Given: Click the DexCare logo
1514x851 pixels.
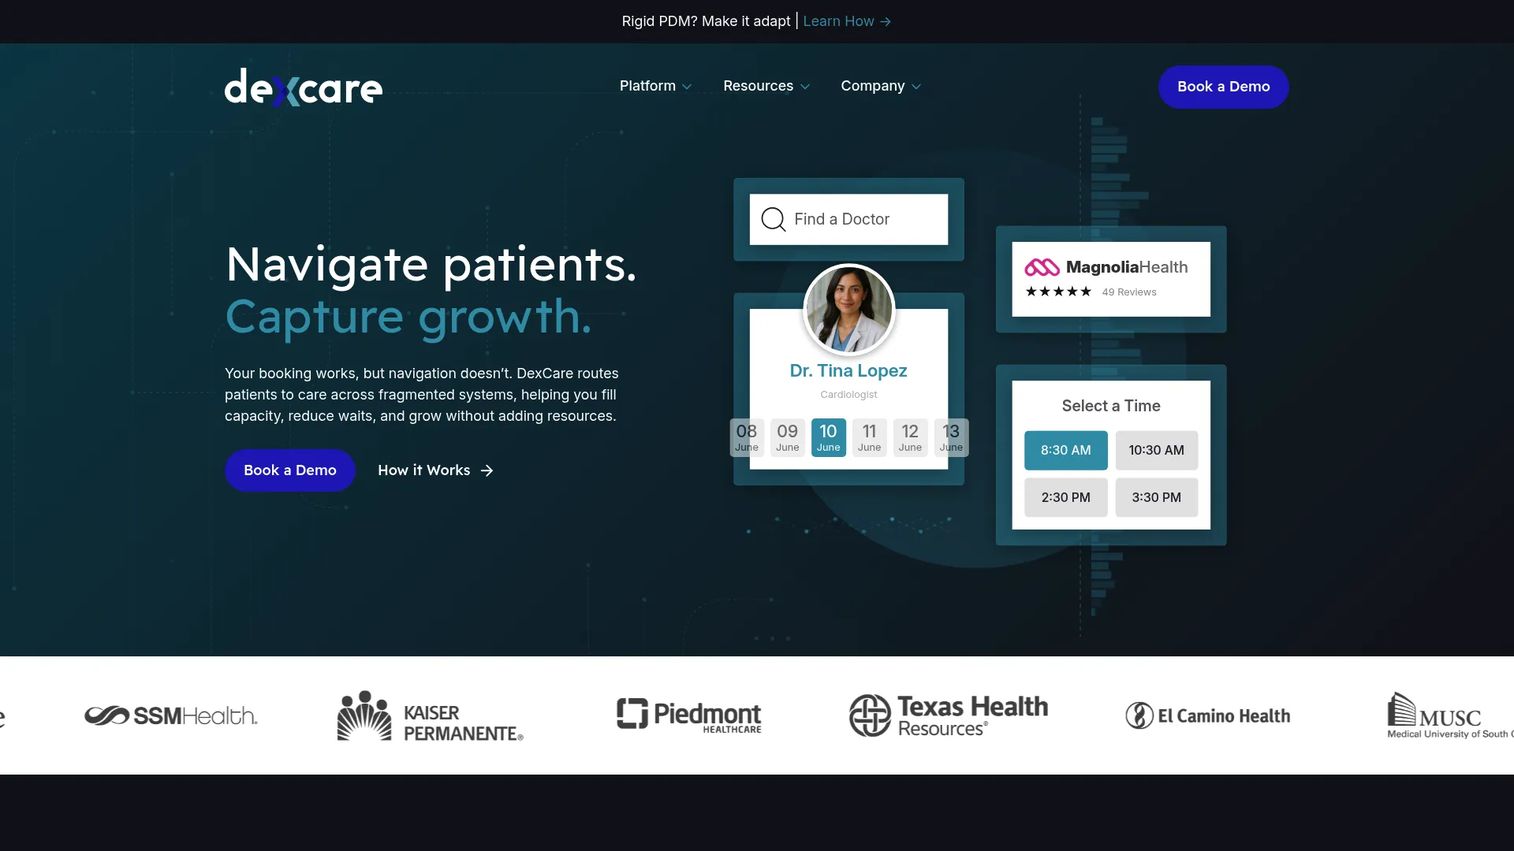Looking at the screenshot, I should [303, 87].
